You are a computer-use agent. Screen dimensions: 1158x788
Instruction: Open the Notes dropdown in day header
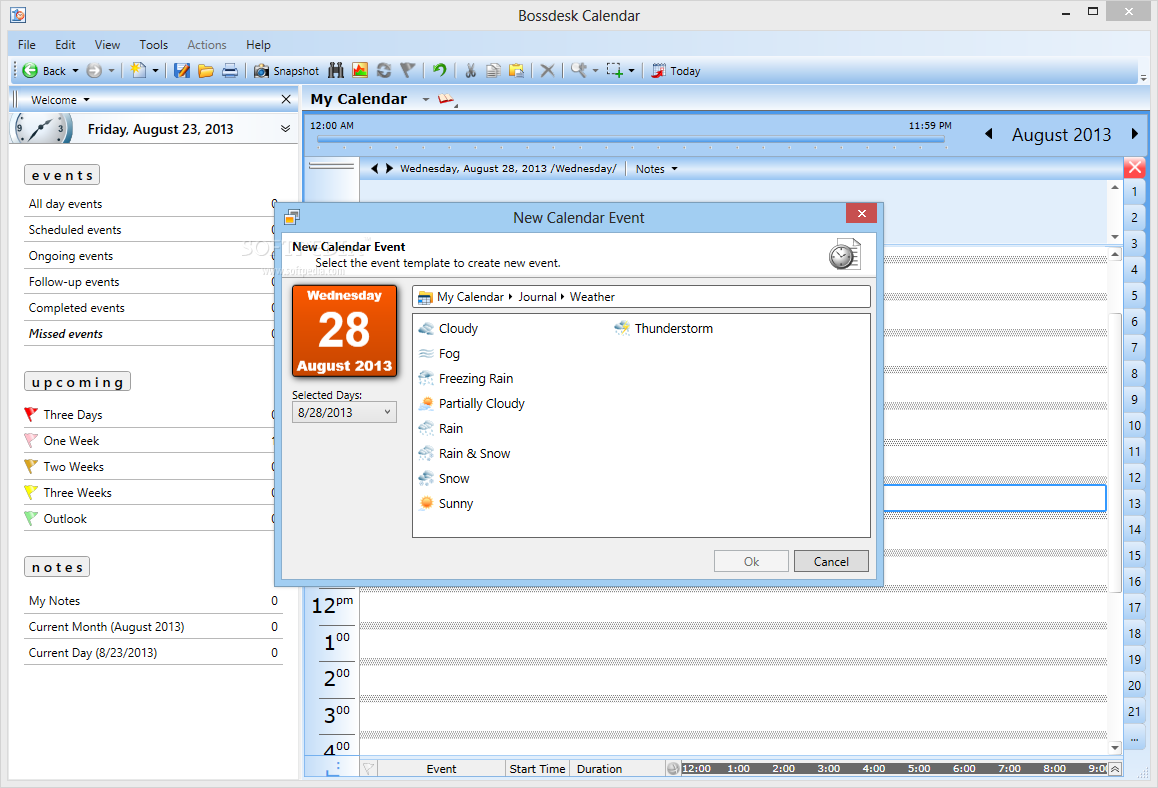click(657, 169)
